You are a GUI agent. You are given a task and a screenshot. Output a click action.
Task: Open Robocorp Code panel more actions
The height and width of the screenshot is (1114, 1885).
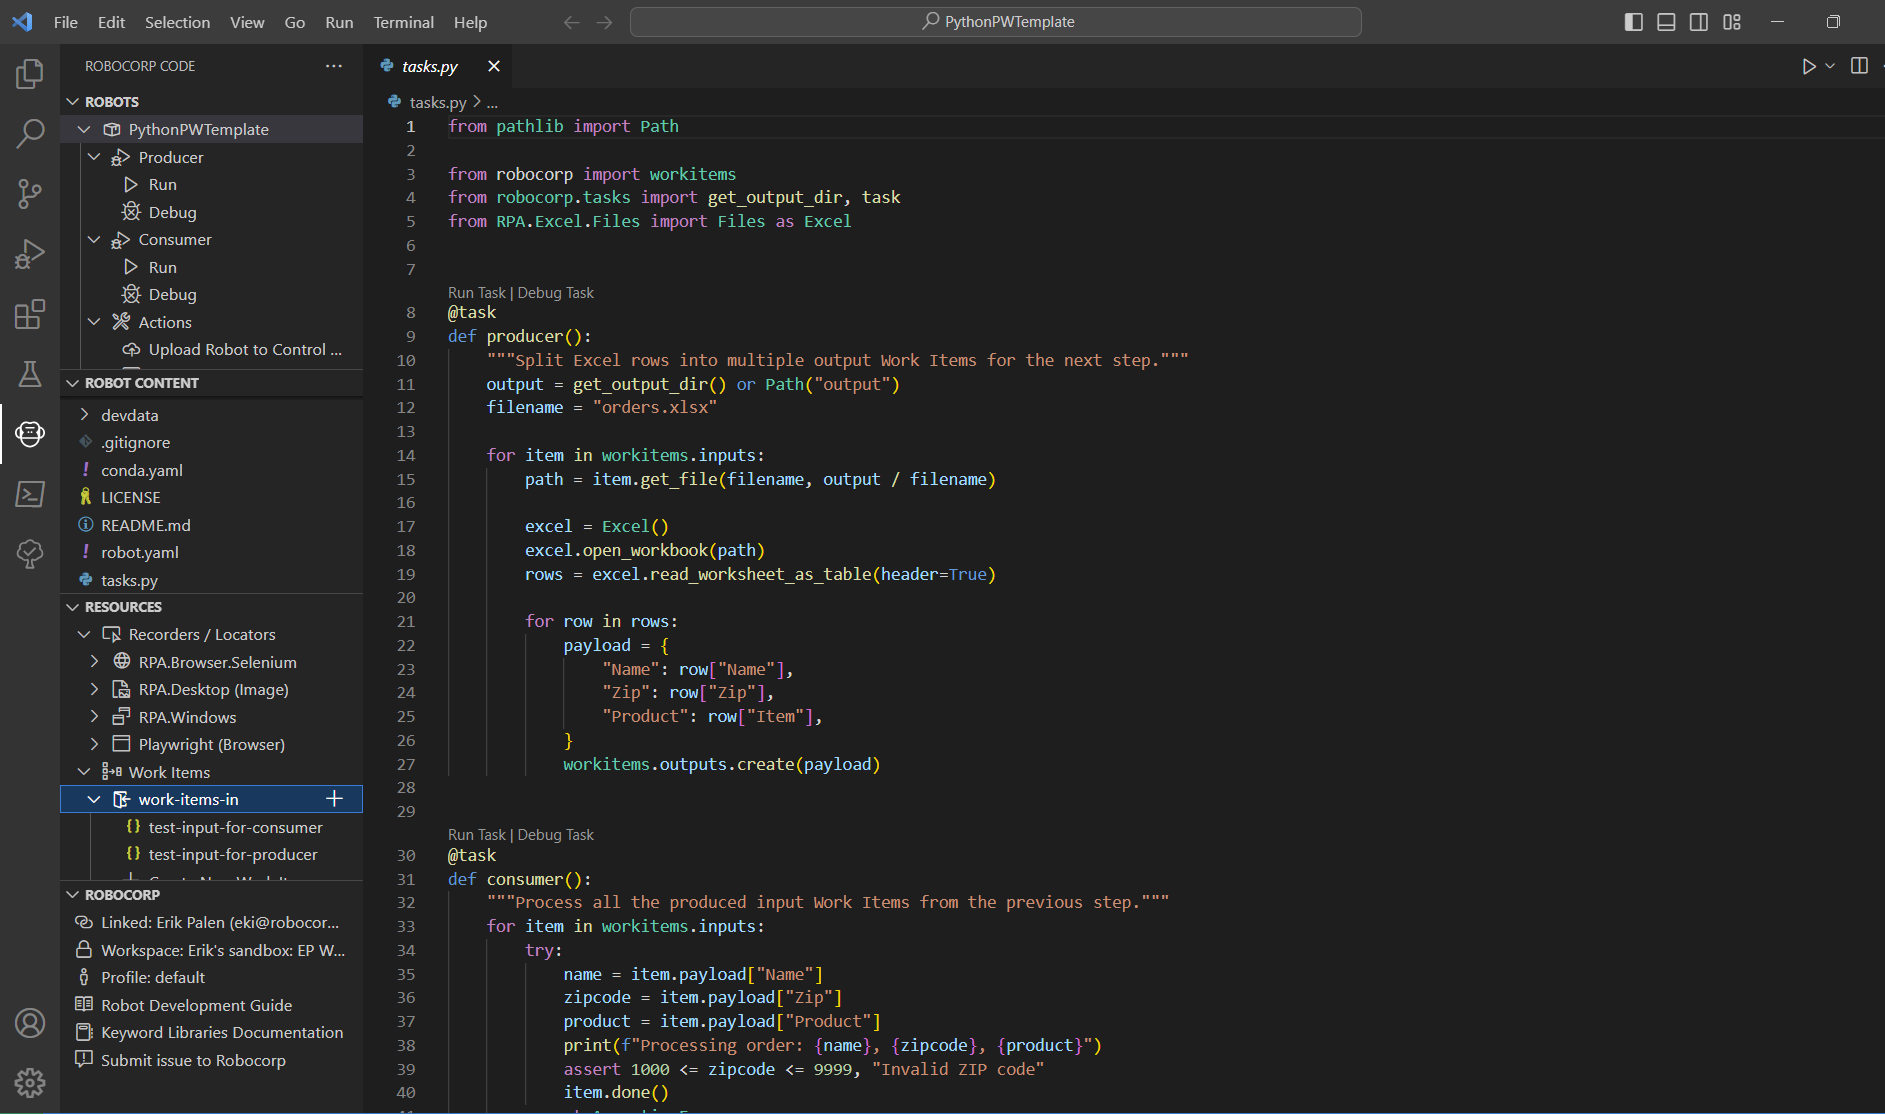click(x=334, y=66)
